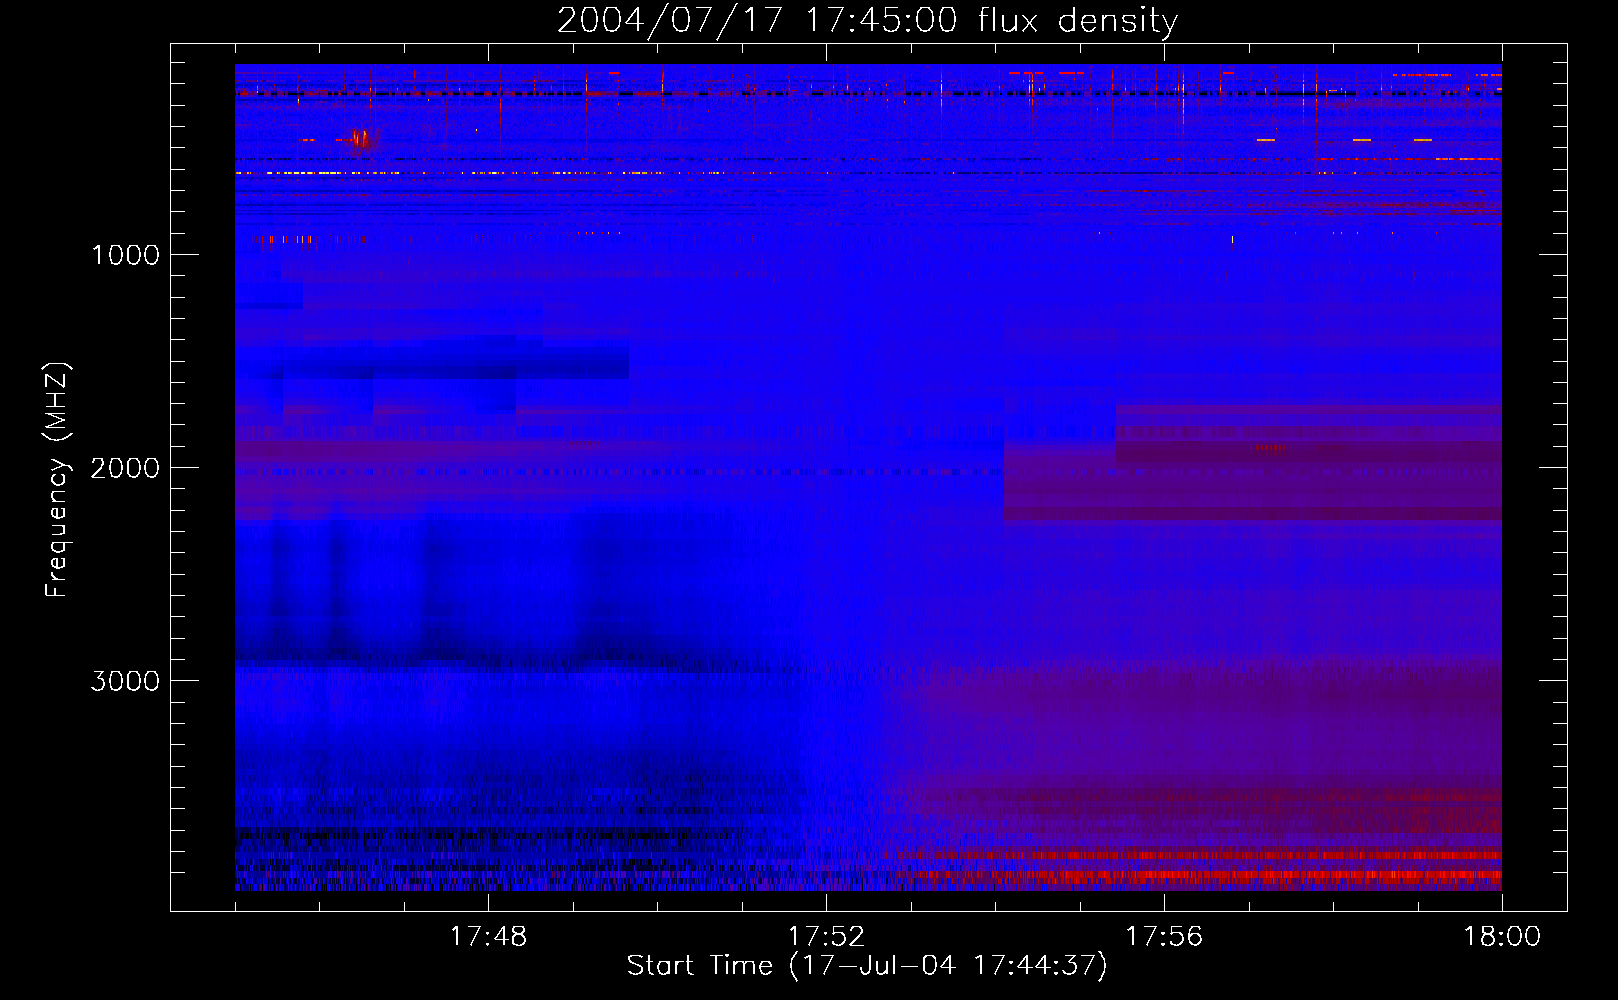Click the plot title '2004/07/17 17:45:00 flux density'
Viewport: 1618px width, 1000px height.
tap(867, 21)
